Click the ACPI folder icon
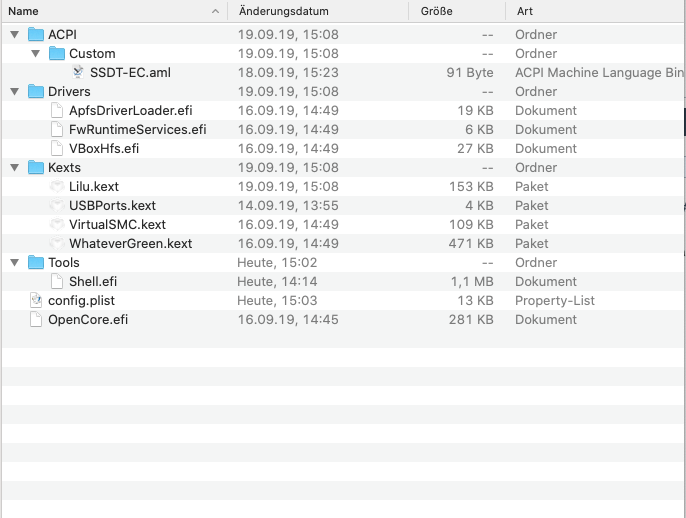The width and height of the screenshot is (686, 518). click(x=36, y=34)
